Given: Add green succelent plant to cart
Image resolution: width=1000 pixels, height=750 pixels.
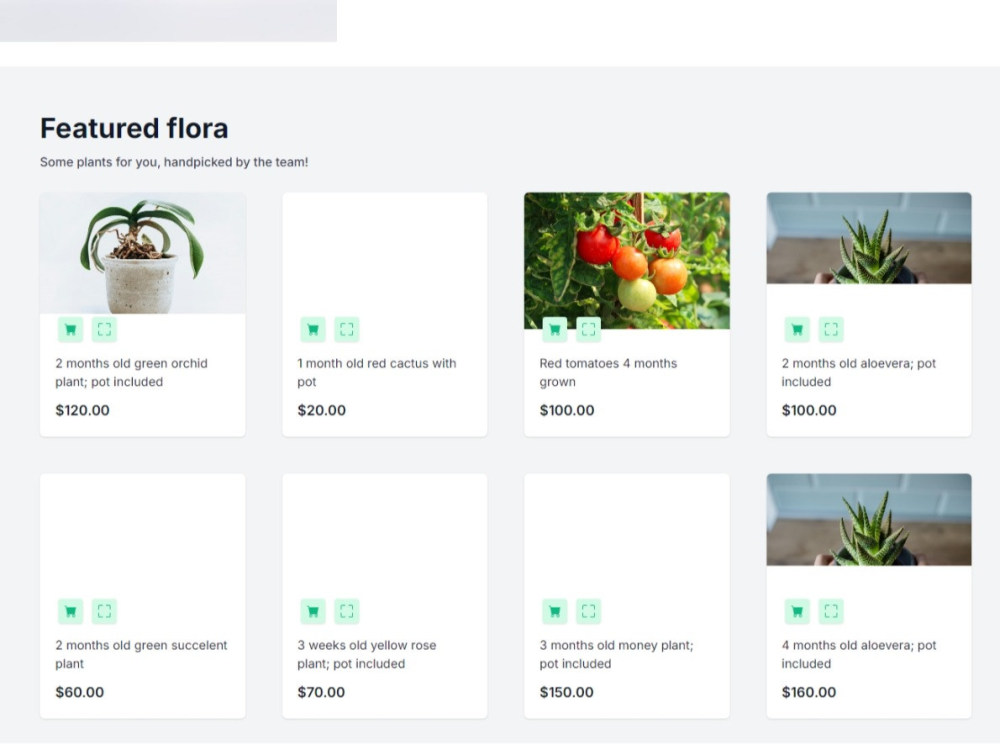Looking at the screenshot, I should [71, 612].
